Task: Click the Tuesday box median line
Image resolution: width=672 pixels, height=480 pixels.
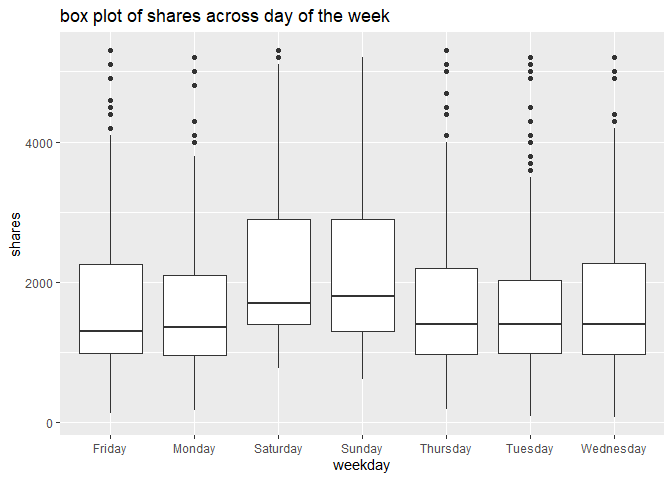Action: tap(529, 324)
